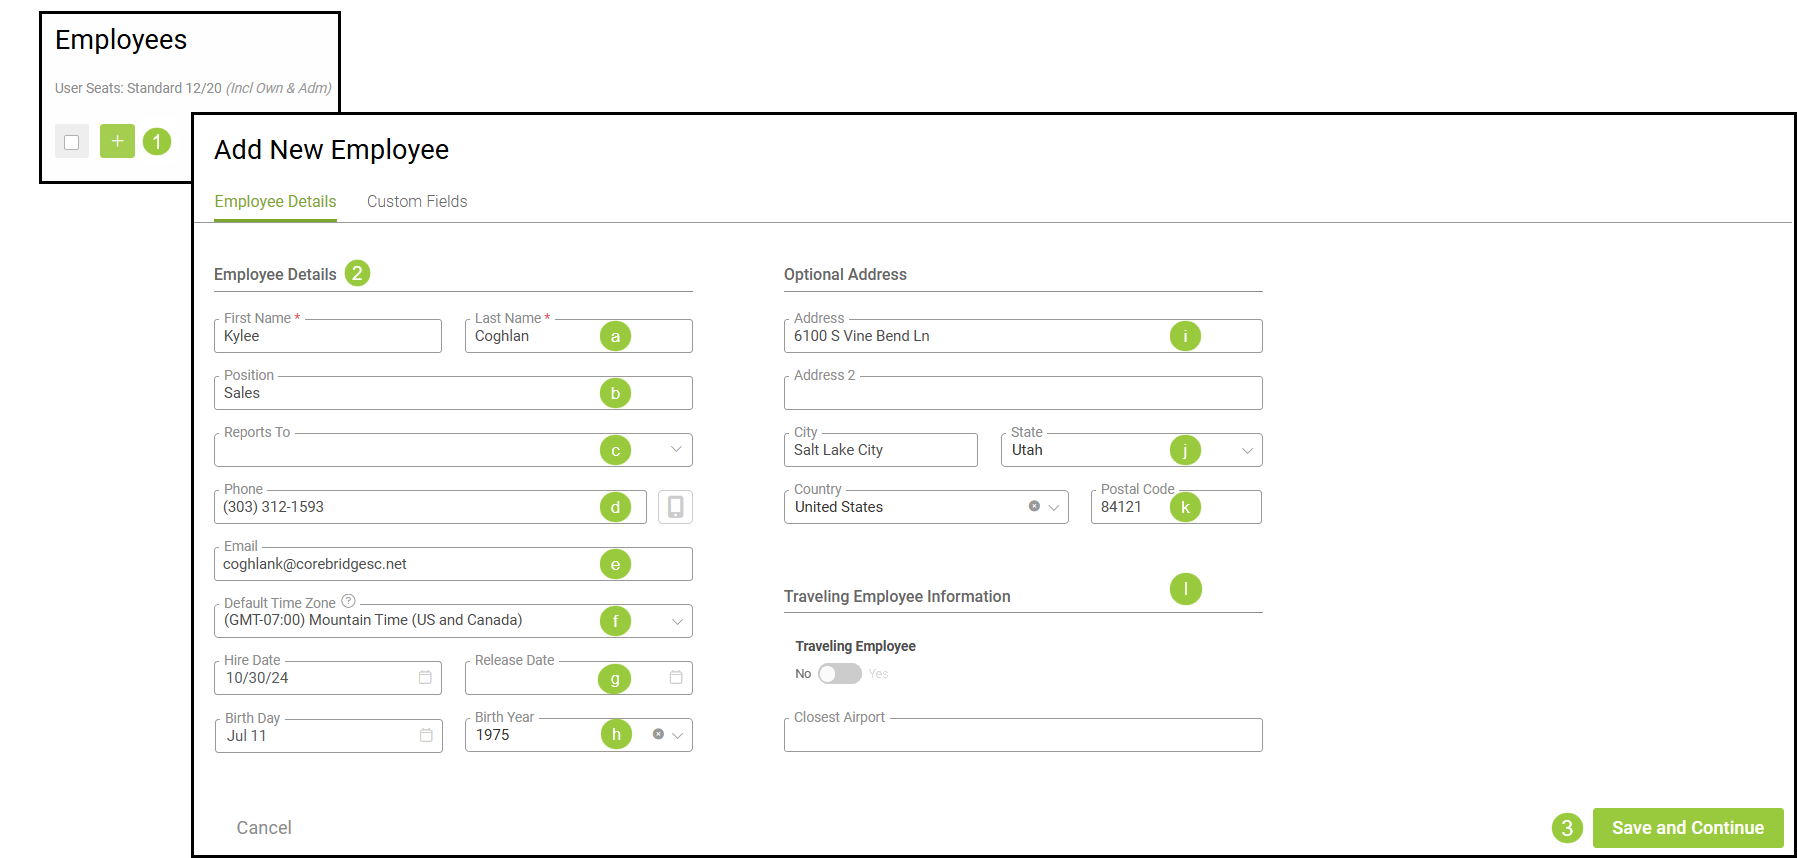The width and height of the screenshot is (1797, 858).
Task: Click the Add New Employee title
Action: [x=331, y=150]
